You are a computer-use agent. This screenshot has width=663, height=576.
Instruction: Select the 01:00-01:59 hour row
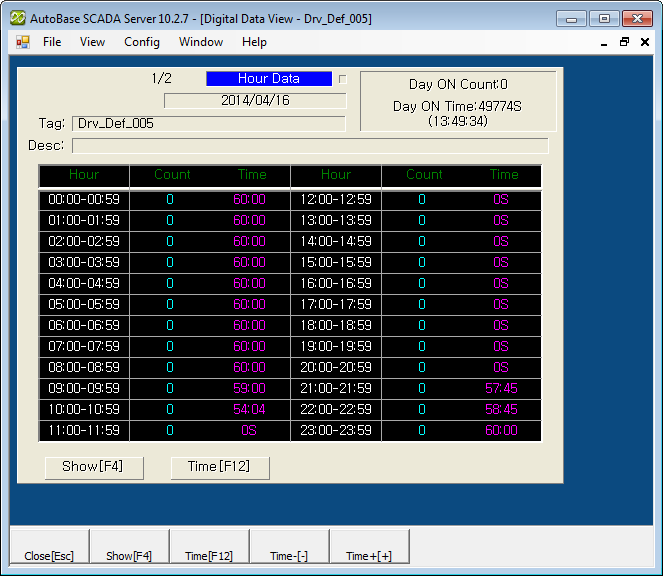coord(164,220)
